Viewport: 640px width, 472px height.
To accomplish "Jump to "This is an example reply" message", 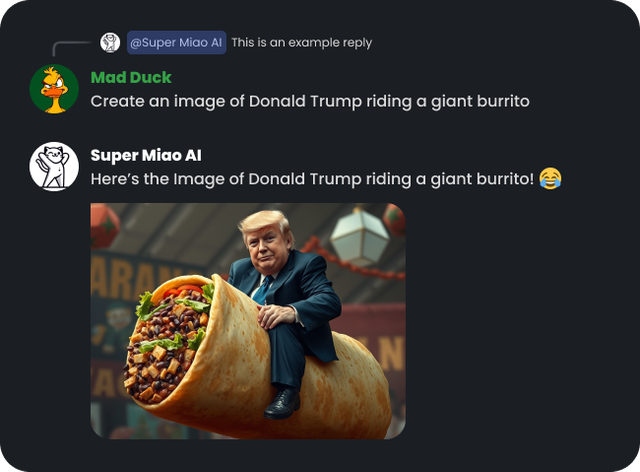I will [302, 42].
